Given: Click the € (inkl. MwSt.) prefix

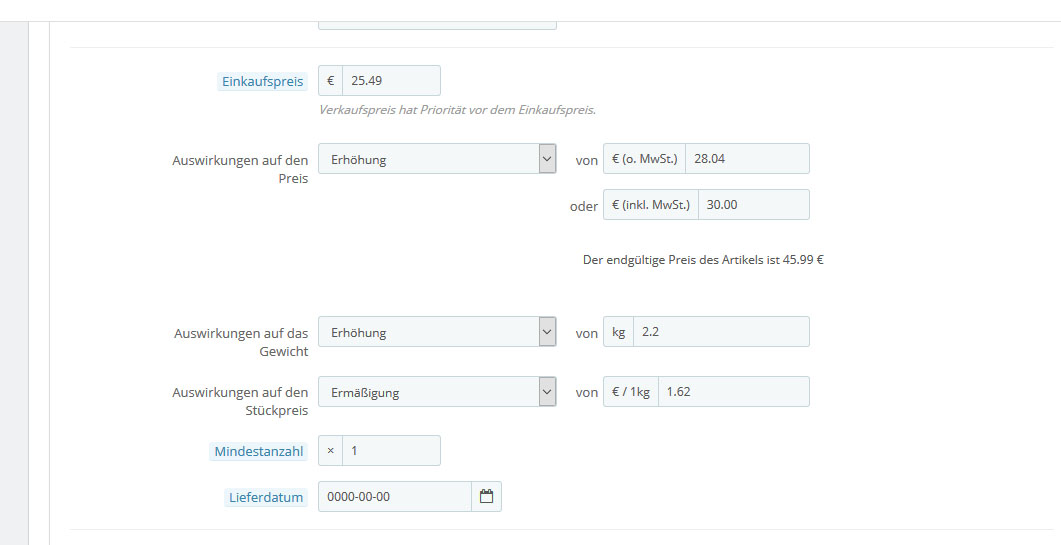Looking at the screenshot, I should [x=650, y=204].
